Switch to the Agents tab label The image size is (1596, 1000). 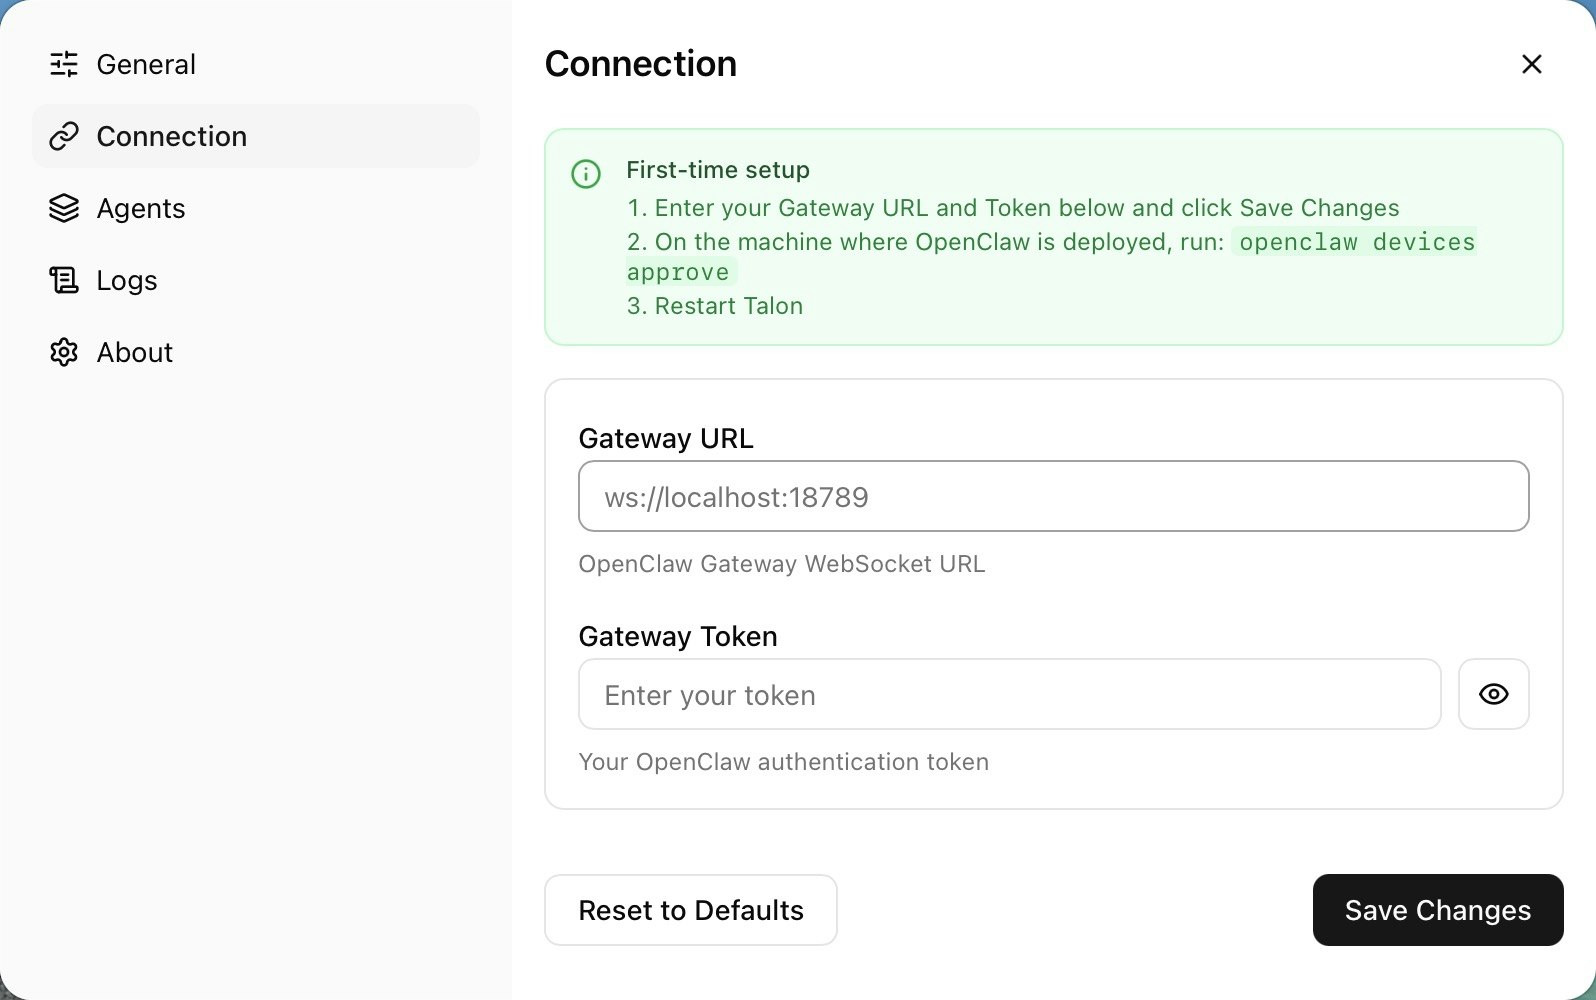coord(141,208)
